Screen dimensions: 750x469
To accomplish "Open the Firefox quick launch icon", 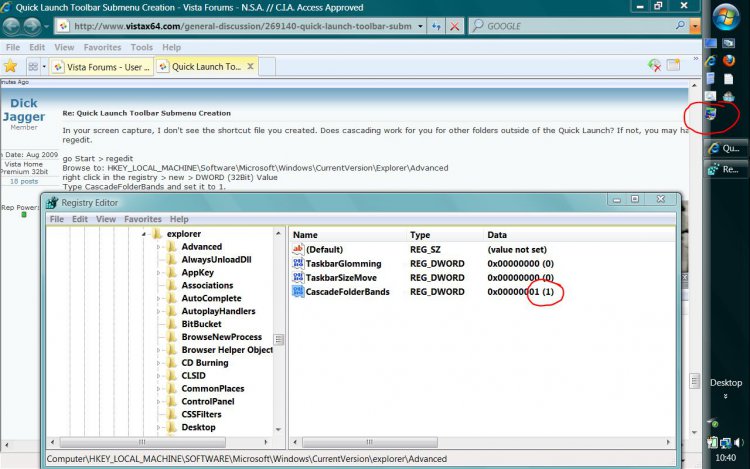I will coord(728,60).
